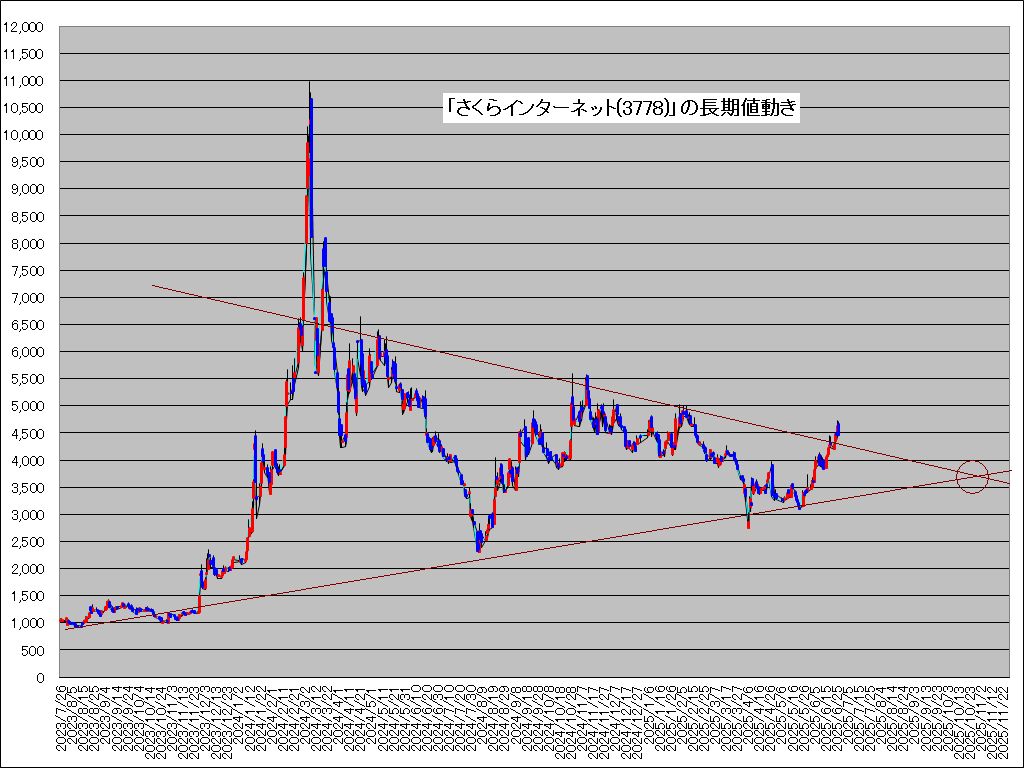The image size is (1024, 768).
Task: Click the 11,000 y-axis value
Action: [x=24, y=82]
